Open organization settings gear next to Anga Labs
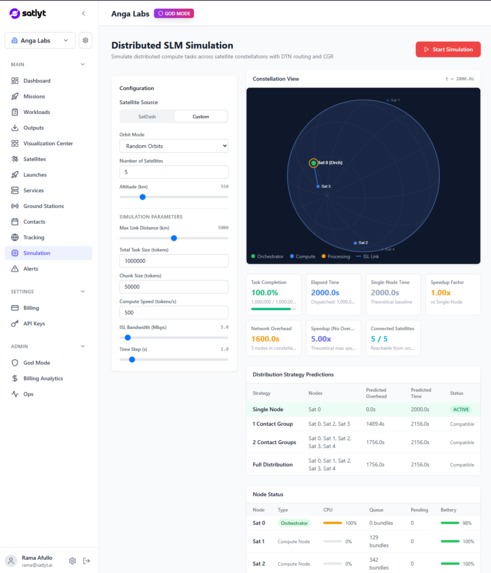This screenshot has width=491, height=573. (x=85, y=40)
